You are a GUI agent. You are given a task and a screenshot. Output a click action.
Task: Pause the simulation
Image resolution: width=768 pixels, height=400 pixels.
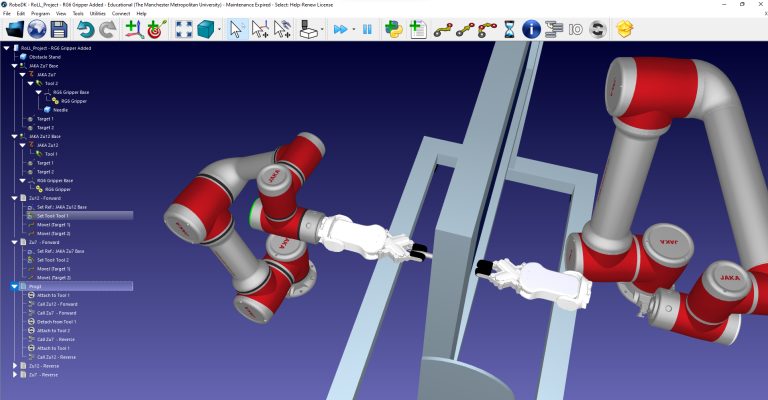pos(367,29)
